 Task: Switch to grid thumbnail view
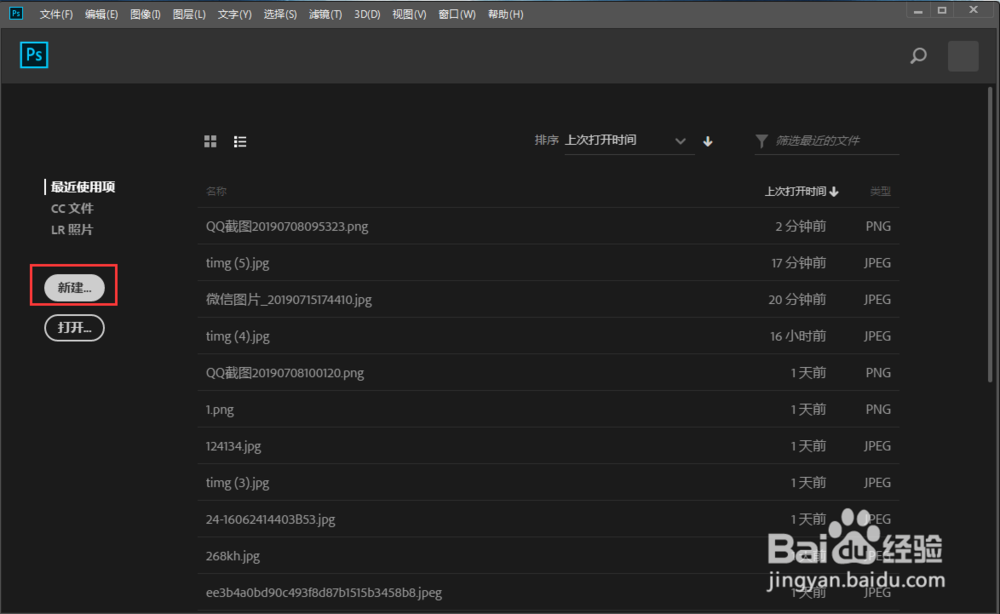coord(210,141)
